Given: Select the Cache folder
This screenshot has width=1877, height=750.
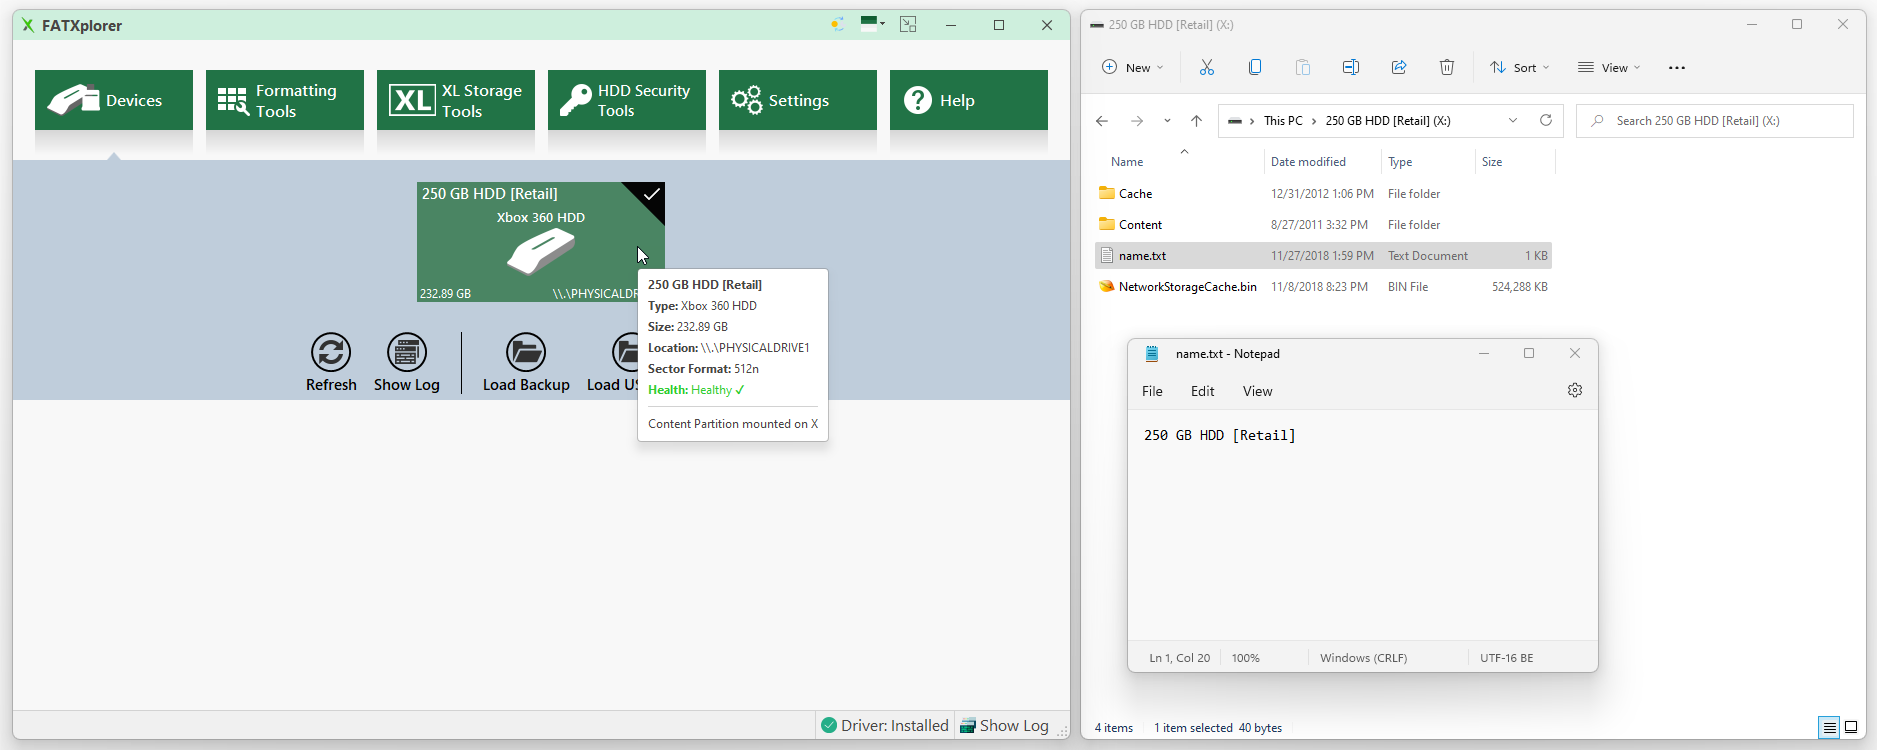Looking at the screenshot, I should 1324,194.
